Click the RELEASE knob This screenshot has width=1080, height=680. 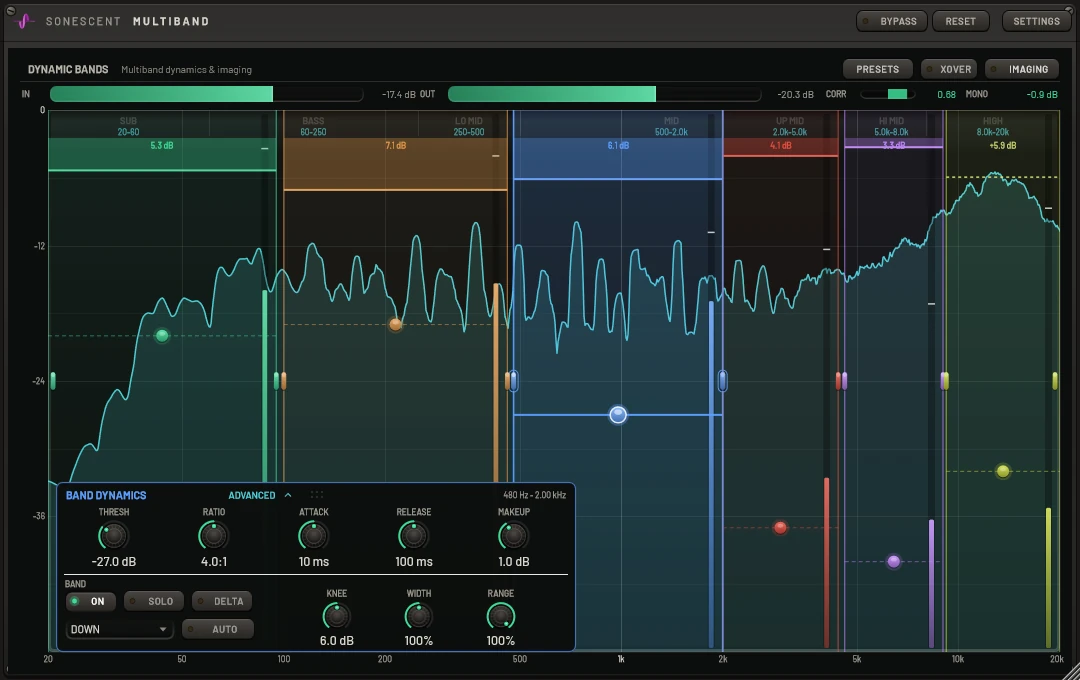(x=413, y=535)
